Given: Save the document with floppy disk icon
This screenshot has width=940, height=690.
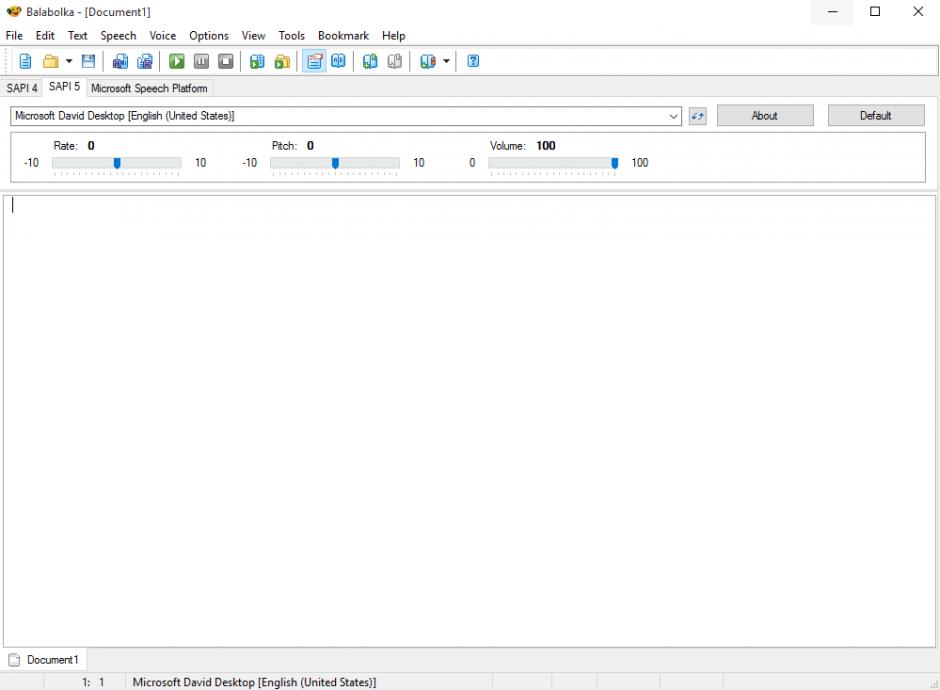Looking at the screenshot, I should pyautogui.click(x=89, y=61).
